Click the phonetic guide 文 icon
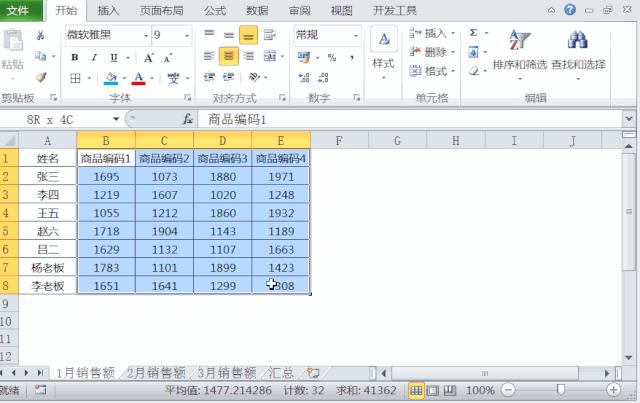Image resolution: width=640 pixels, height=403 pixels. coord(173,78)
